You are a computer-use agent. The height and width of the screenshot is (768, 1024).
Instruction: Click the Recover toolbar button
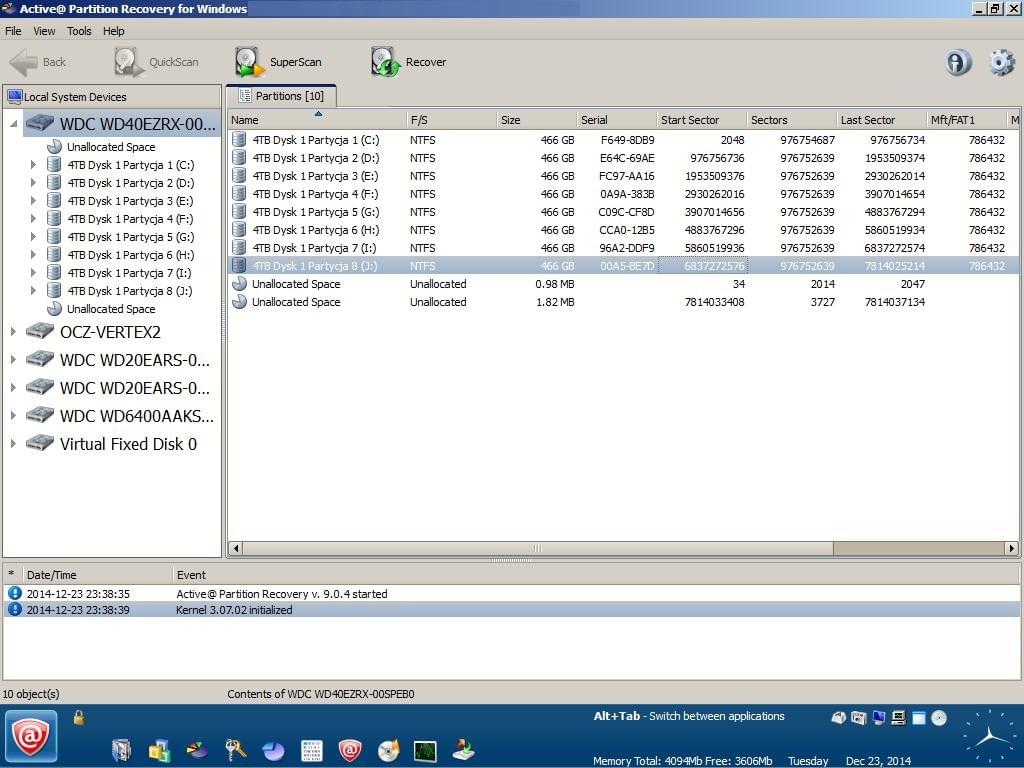(x=409, y=62)
